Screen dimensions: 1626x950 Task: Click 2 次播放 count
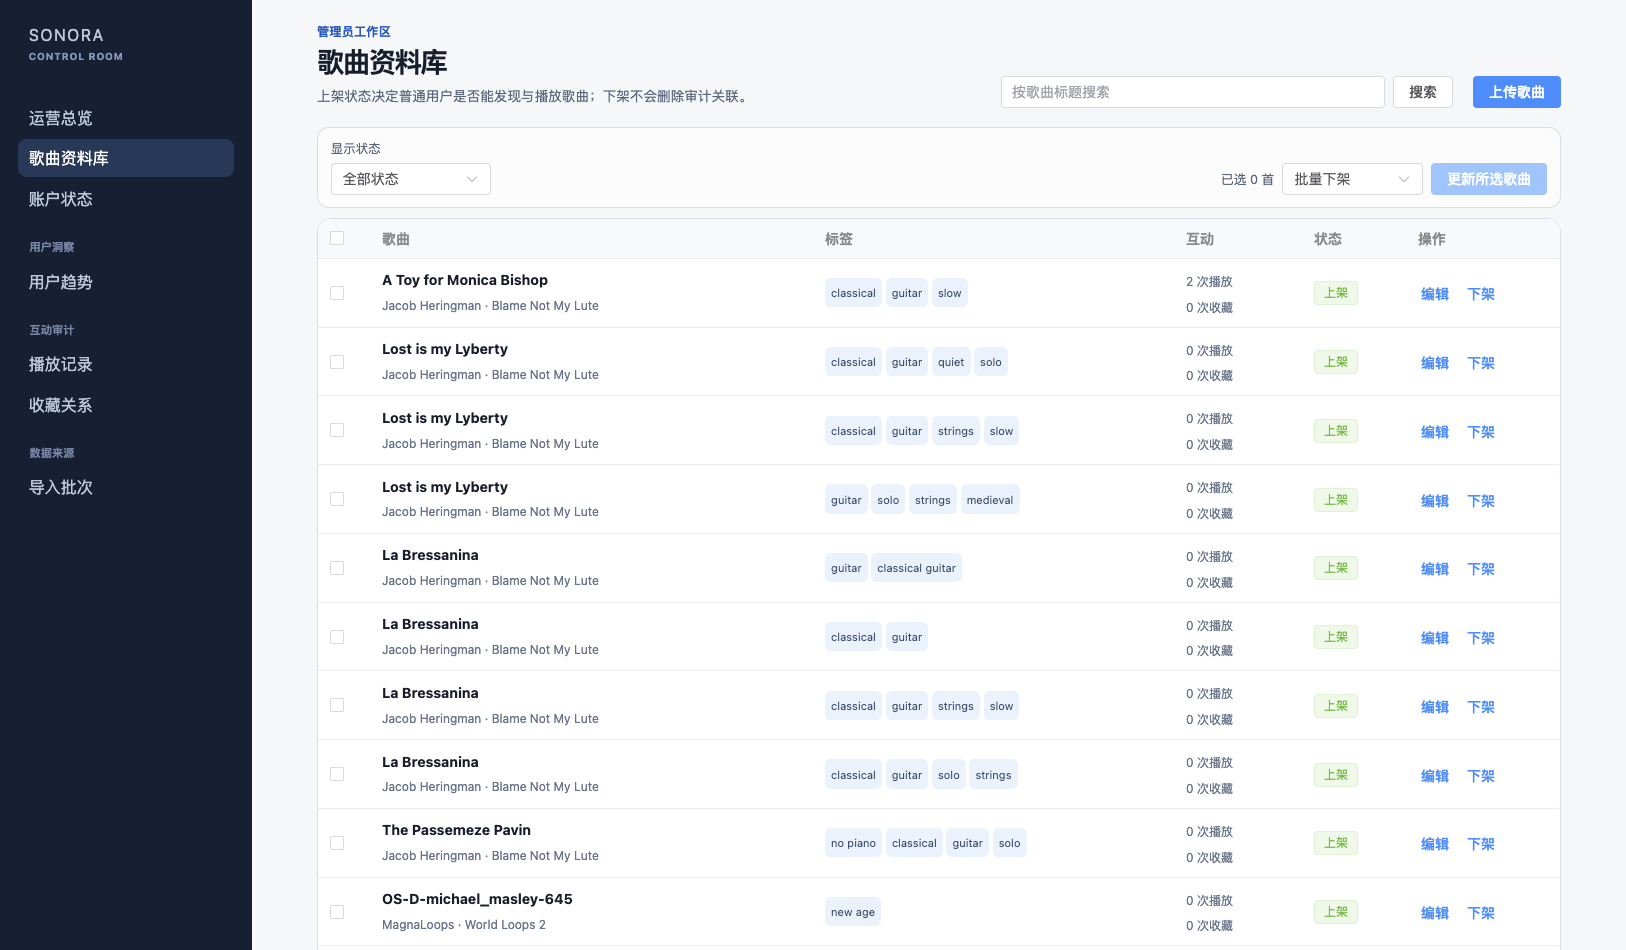[1209, 282]
